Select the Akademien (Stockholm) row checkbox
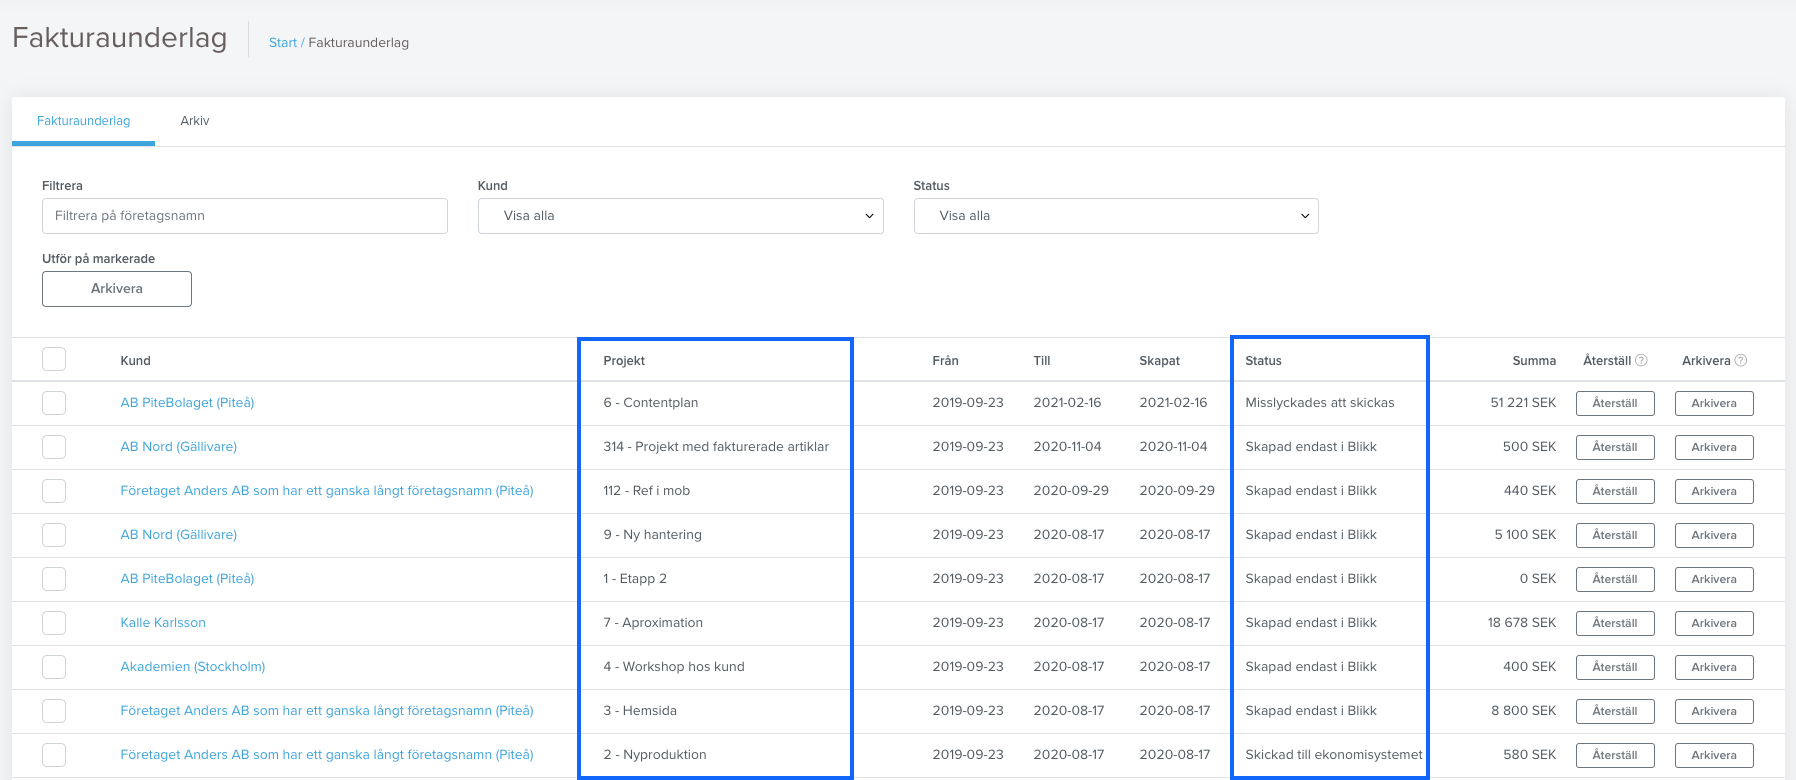Image resolution: width=1796 pixels, height=780 pixels. tap(54, 667)
